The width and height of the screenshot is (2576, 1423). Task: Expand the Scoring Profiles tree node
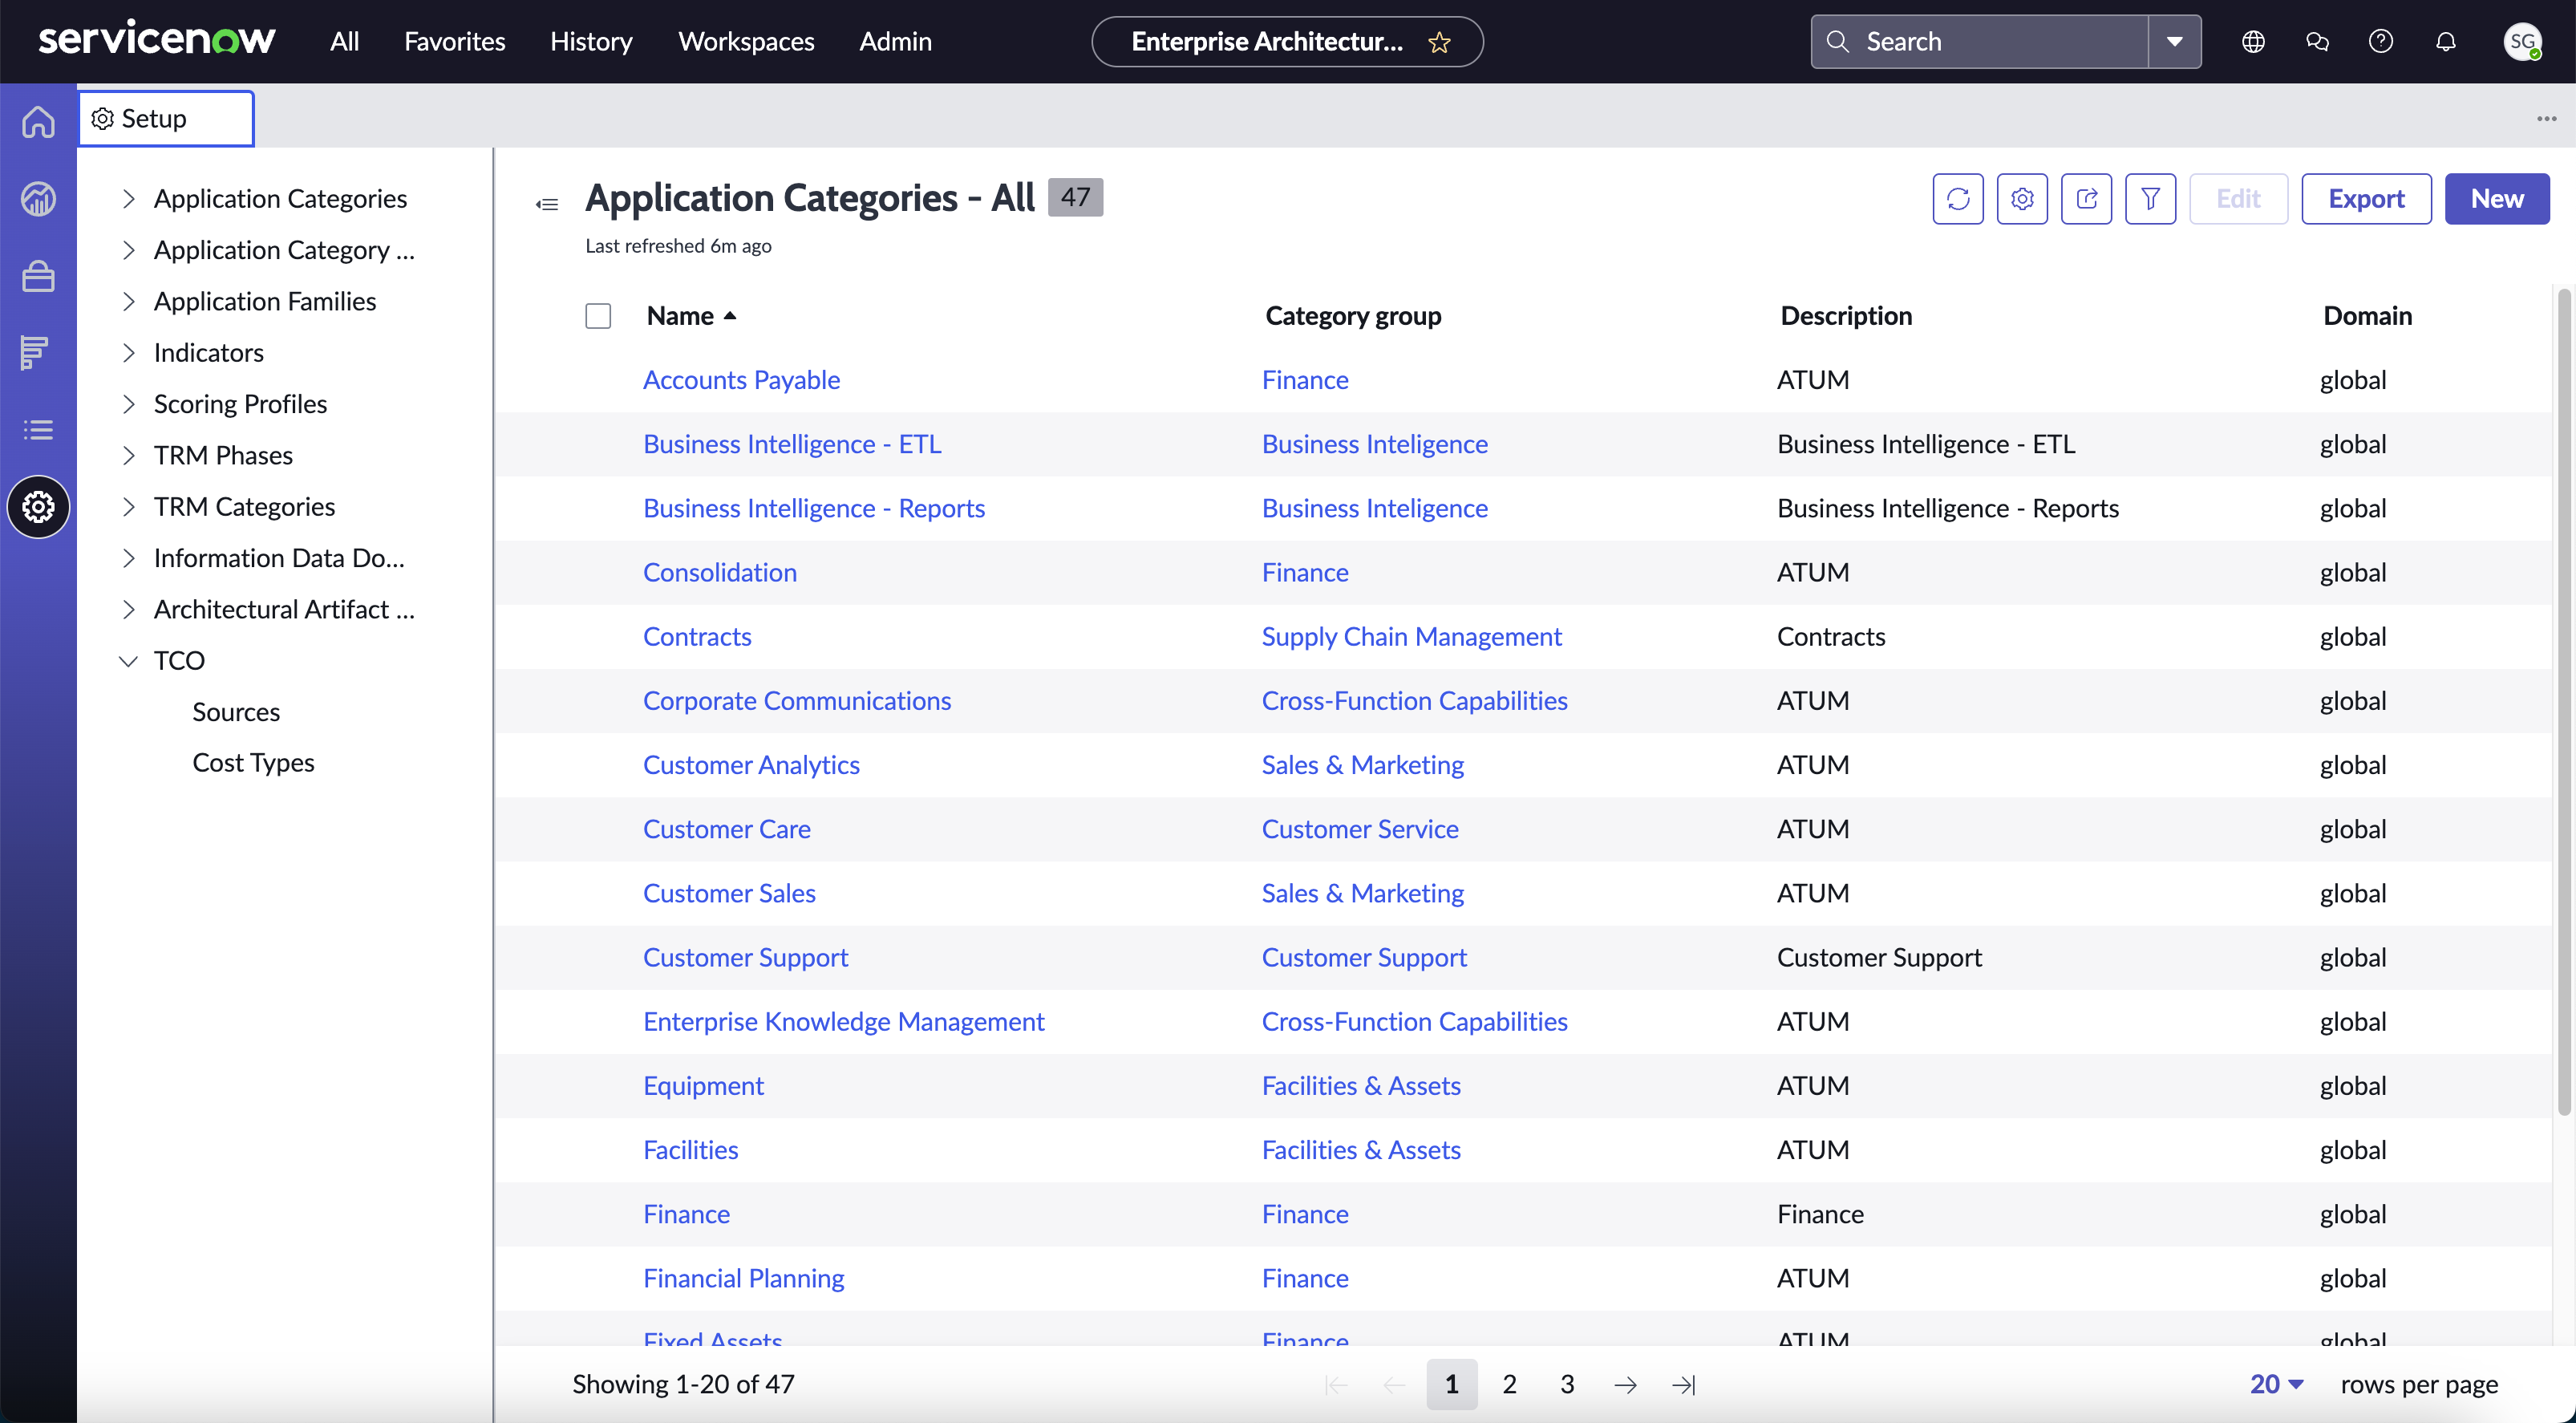tap(128, 404)
